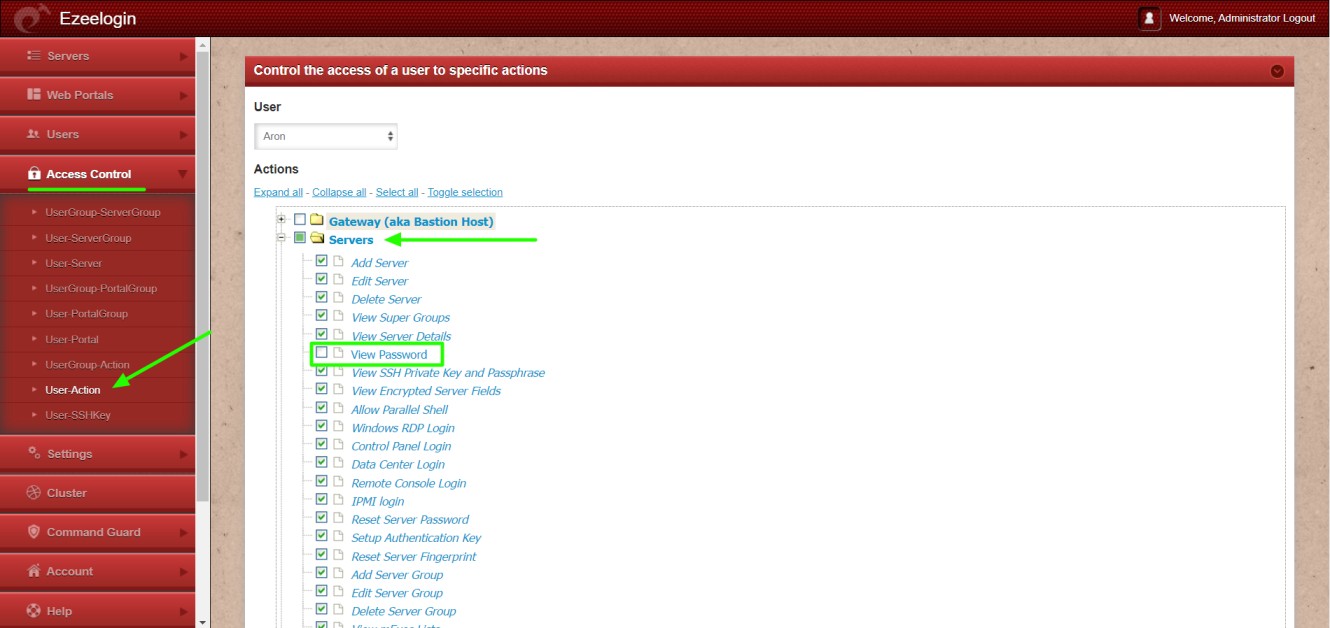Click the Add Server document icon
Viewport: 1330px width, 628px height.
coord(338,262)
